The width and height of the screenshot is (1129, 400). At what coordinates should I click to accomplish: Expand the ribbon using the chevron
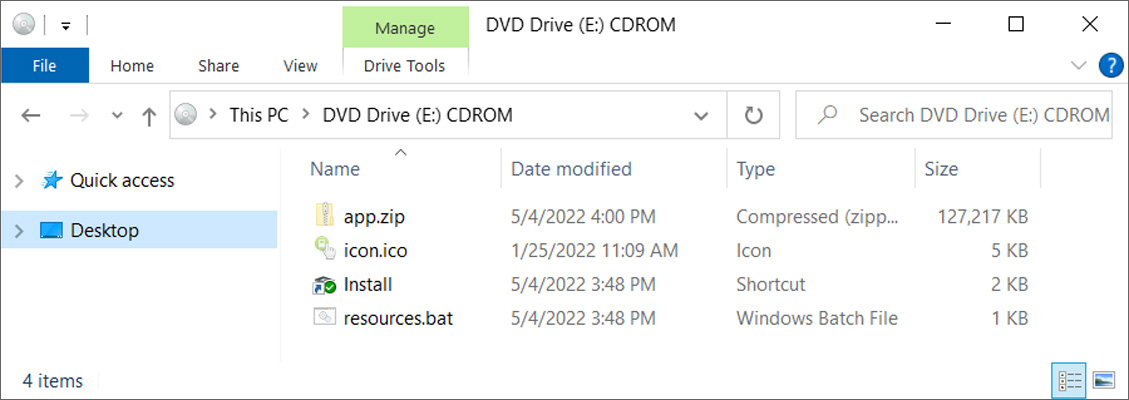pyautogui.click(x=1078, y=66)
